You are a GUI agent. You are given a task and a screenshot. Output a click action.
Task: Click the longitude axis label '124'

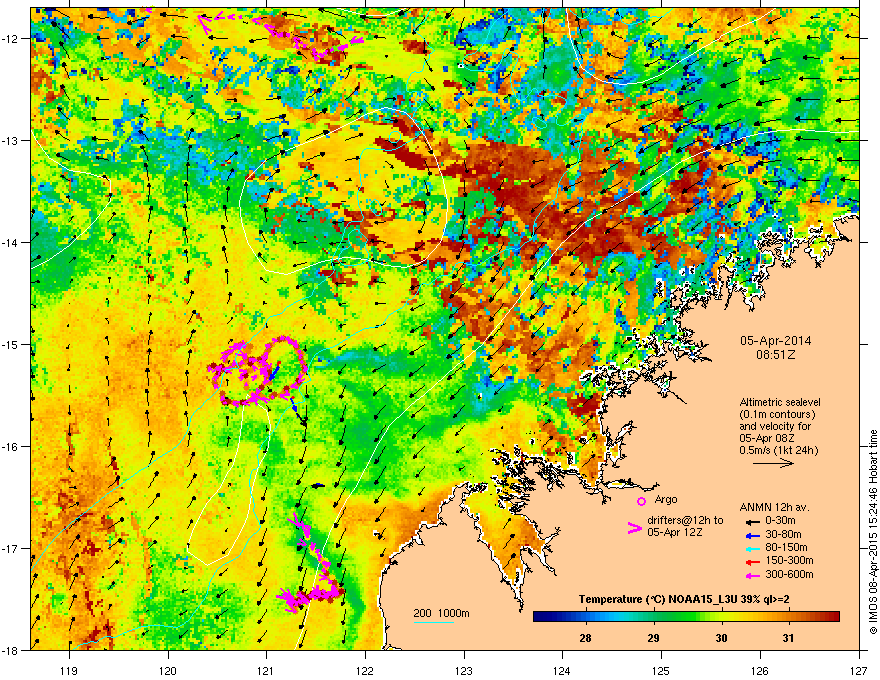click(563, 670)
